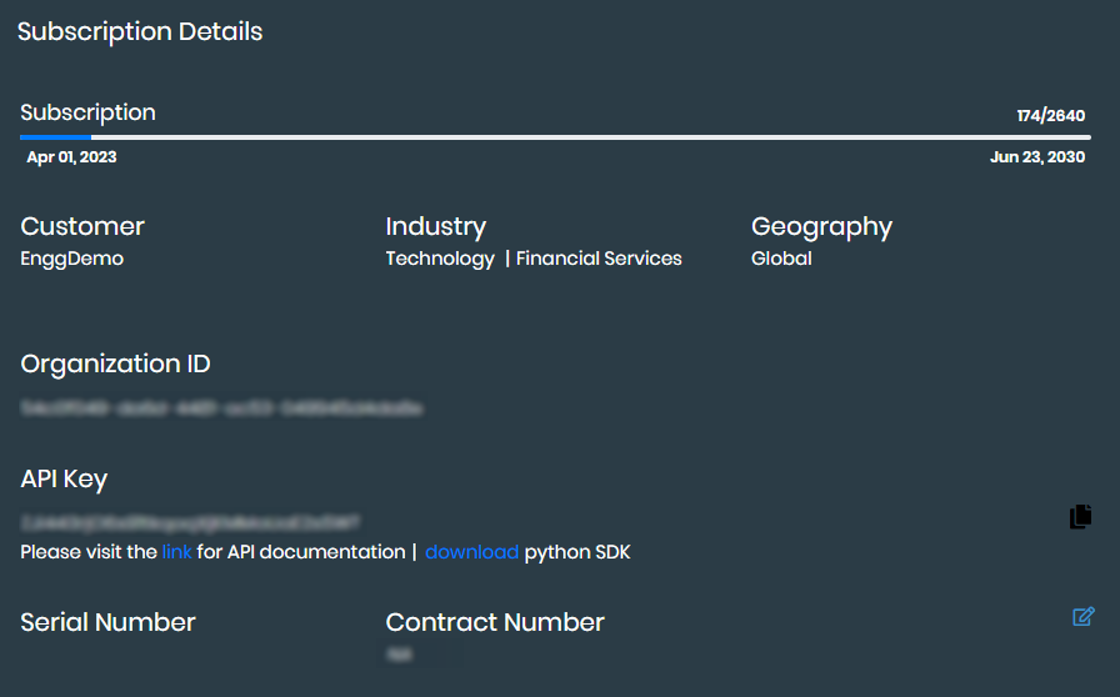Select the blue edit icon for Serial Number
This screenshot has height=697, width=1120.
click(x=1083, y=618)
